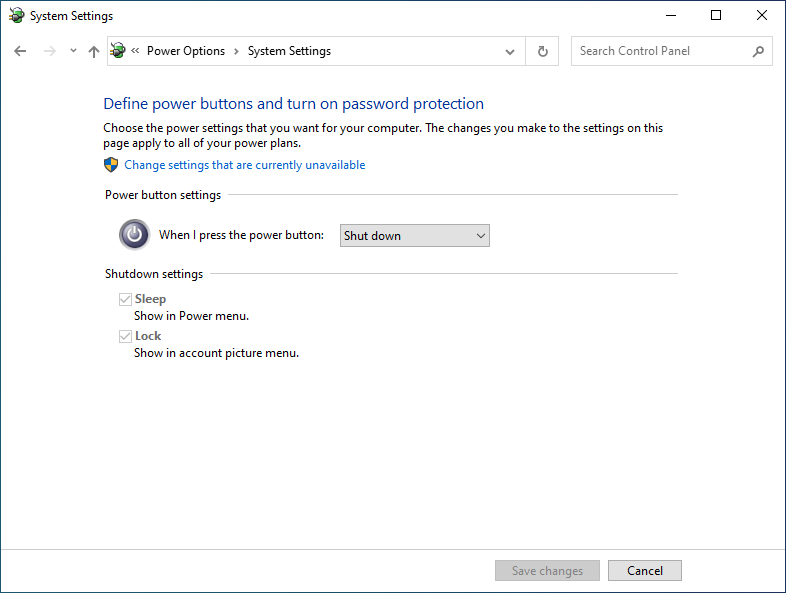
Task: Click the Search Control Panel field
Action: point(662,51)
